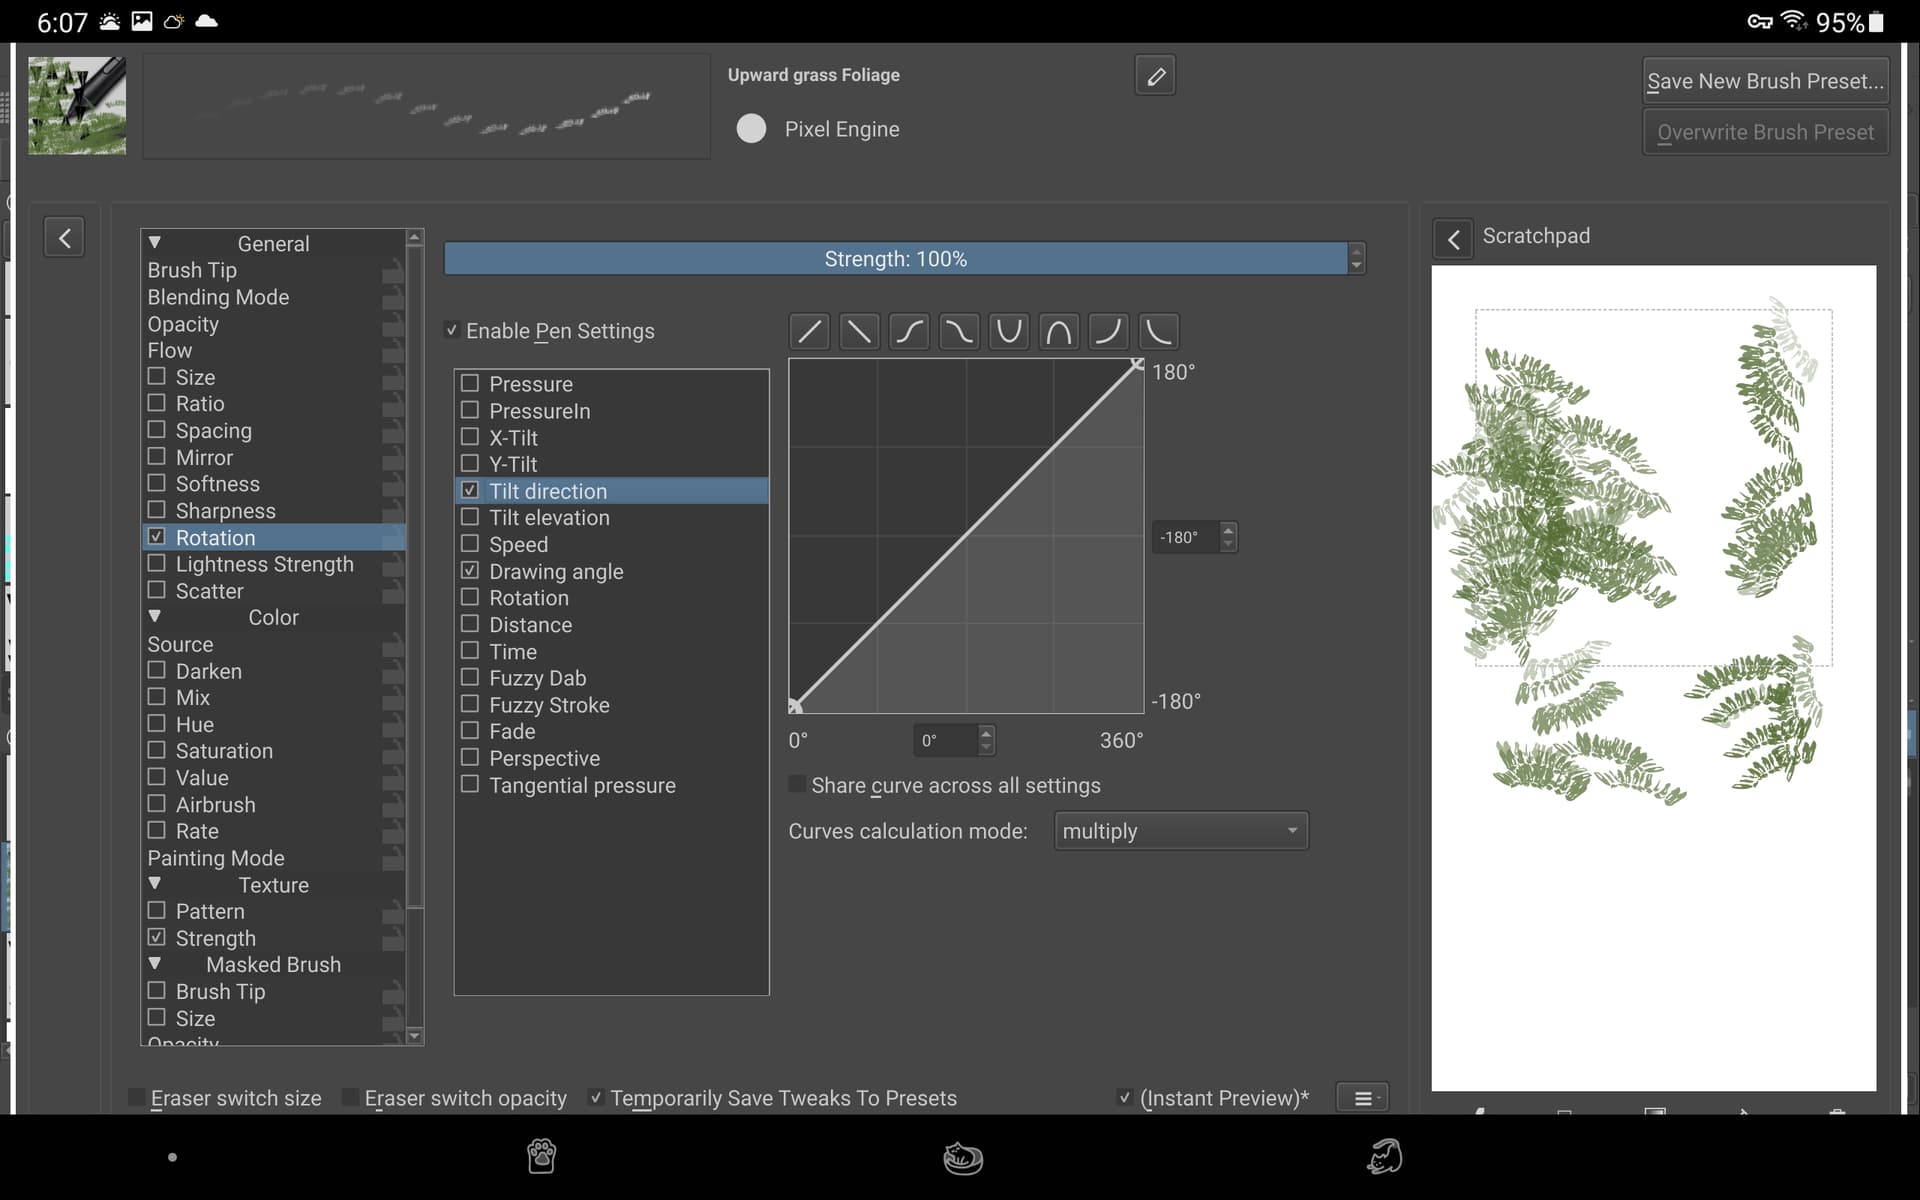Select the linear falling curve preset
Viewport: 1920px width, 1200px height.
point(859,331)
